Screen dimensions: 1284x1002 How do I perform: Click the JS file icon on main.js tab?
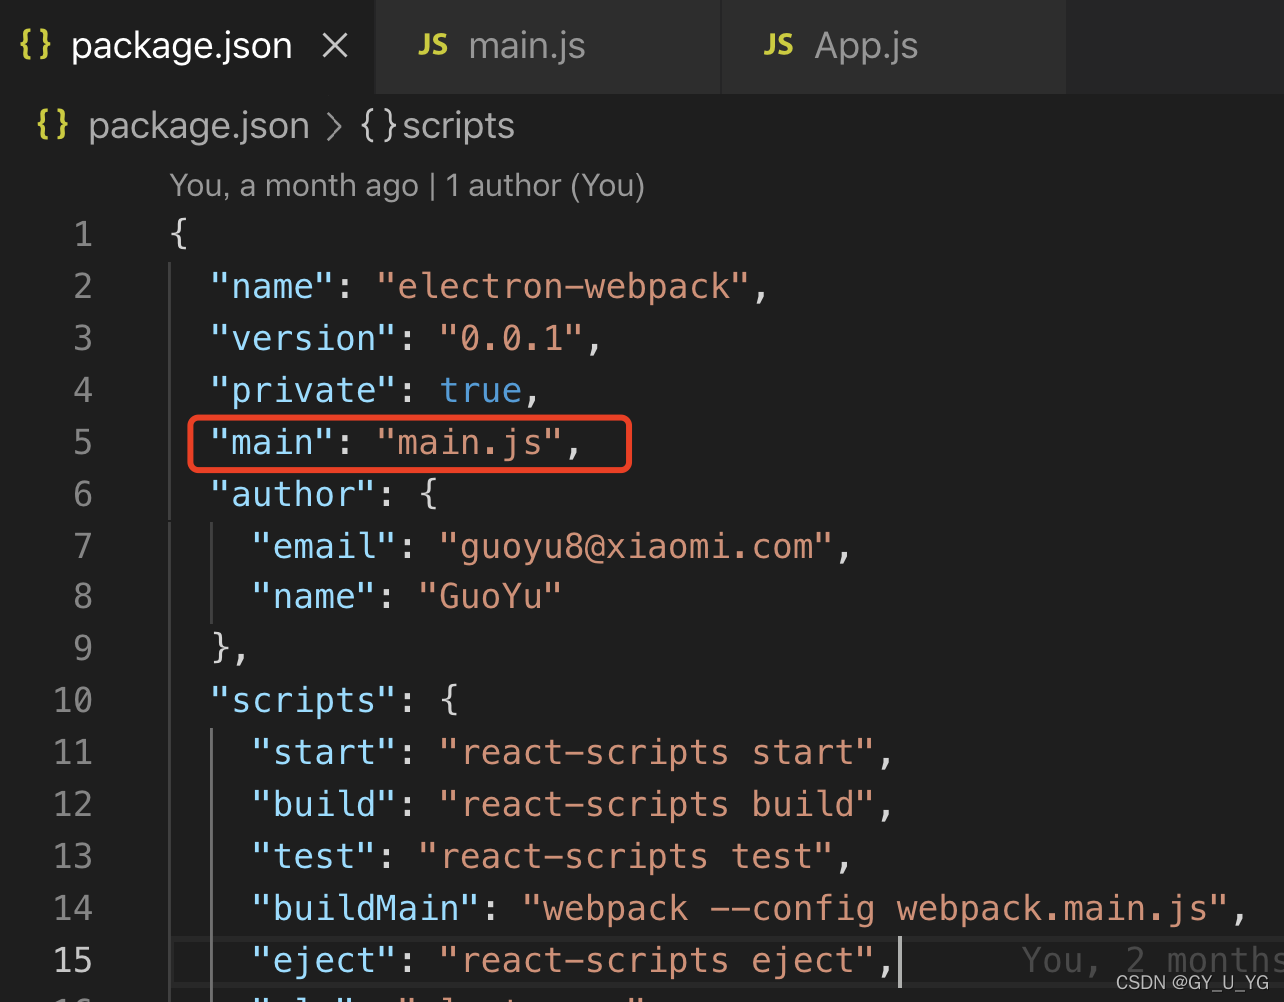433,45
